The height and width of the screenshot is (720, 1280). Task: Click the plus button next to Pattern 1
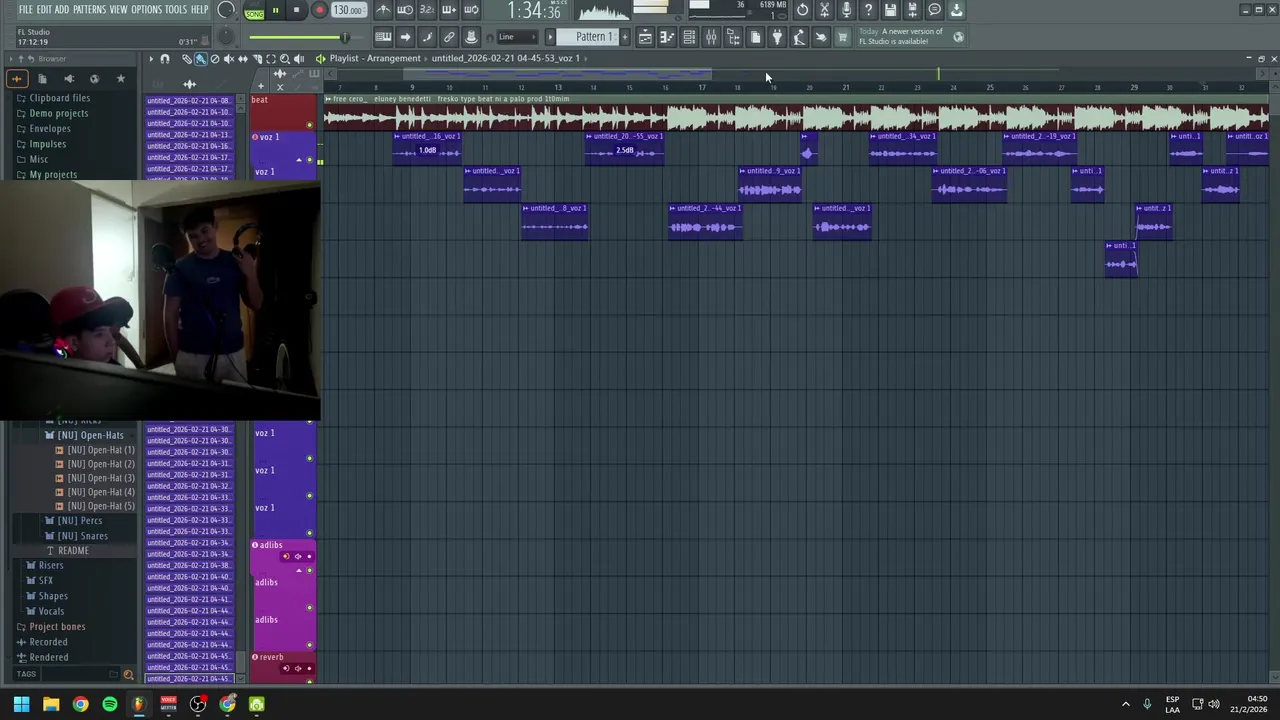tap(625, 37)
